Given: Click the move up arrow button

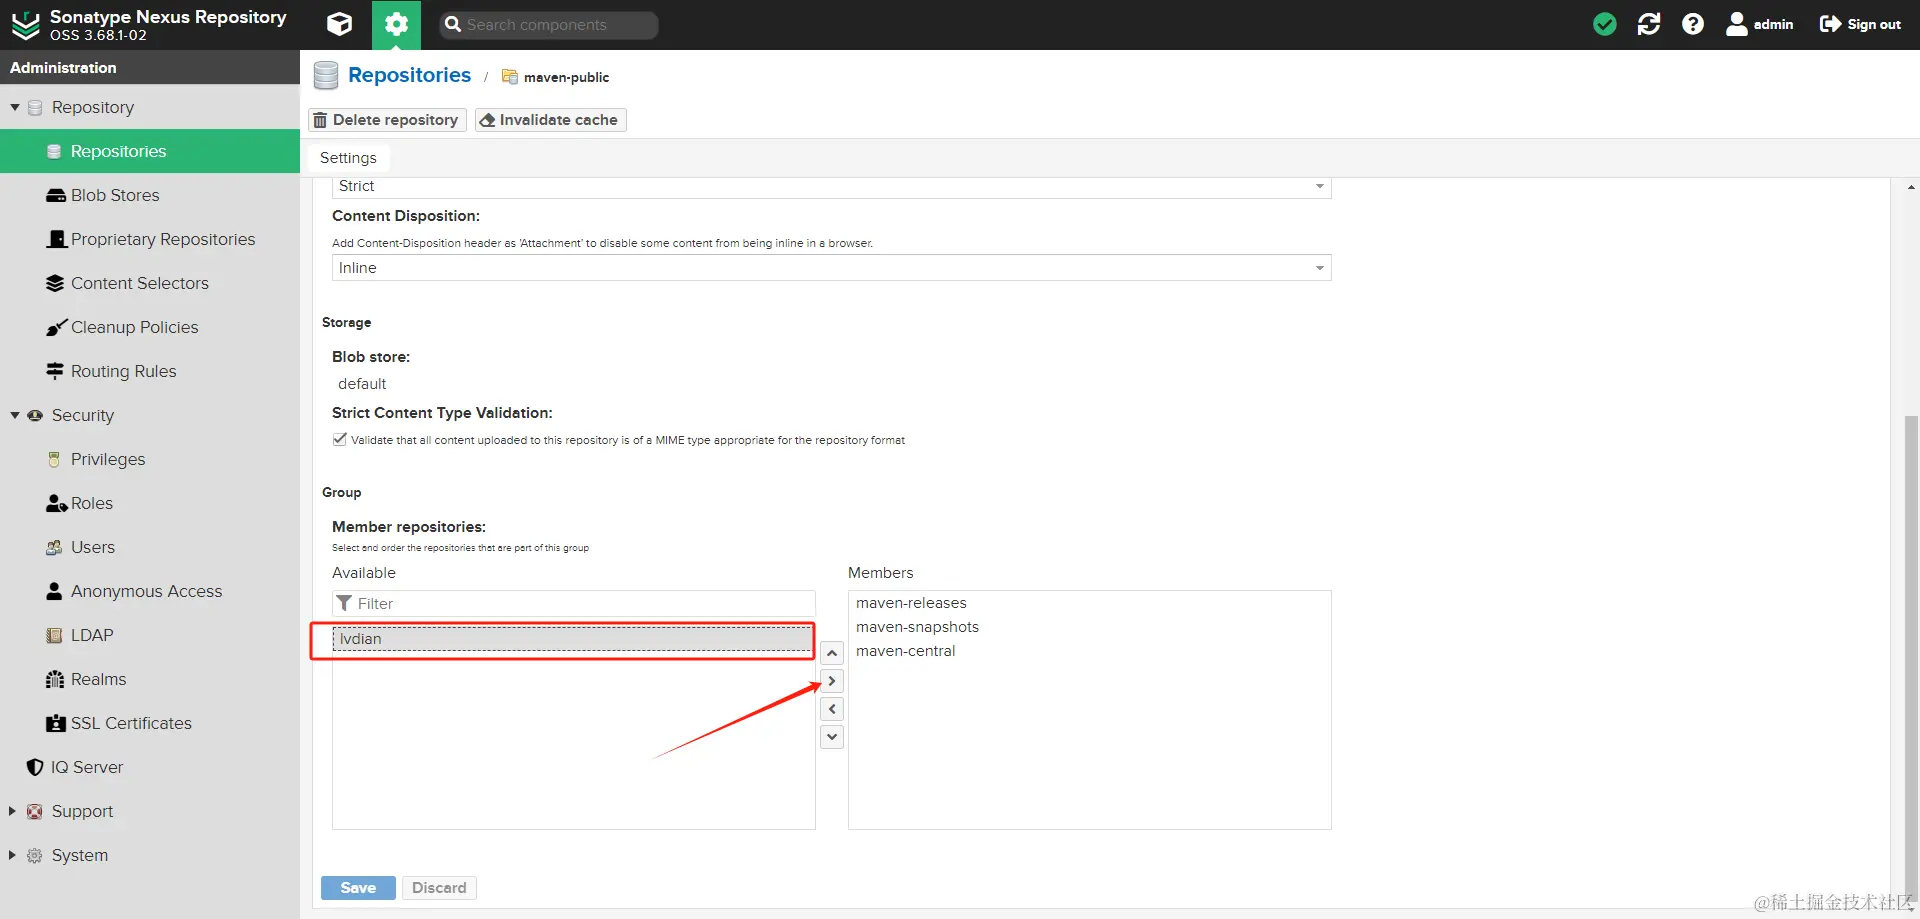Looking at the screenshot, I should [x=832, y=653].
